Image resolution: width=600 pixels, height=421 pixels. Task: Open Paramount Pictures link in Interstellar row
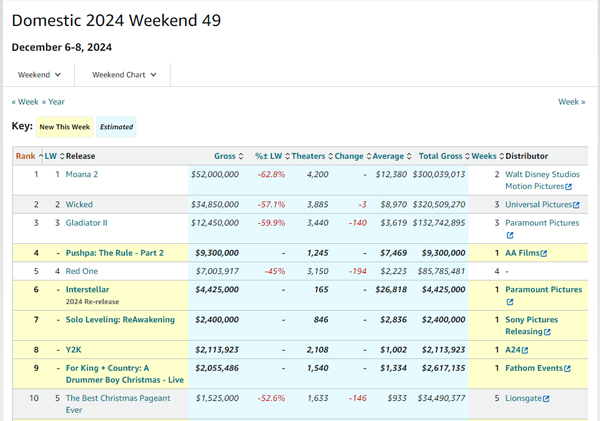tap(543, 290)
